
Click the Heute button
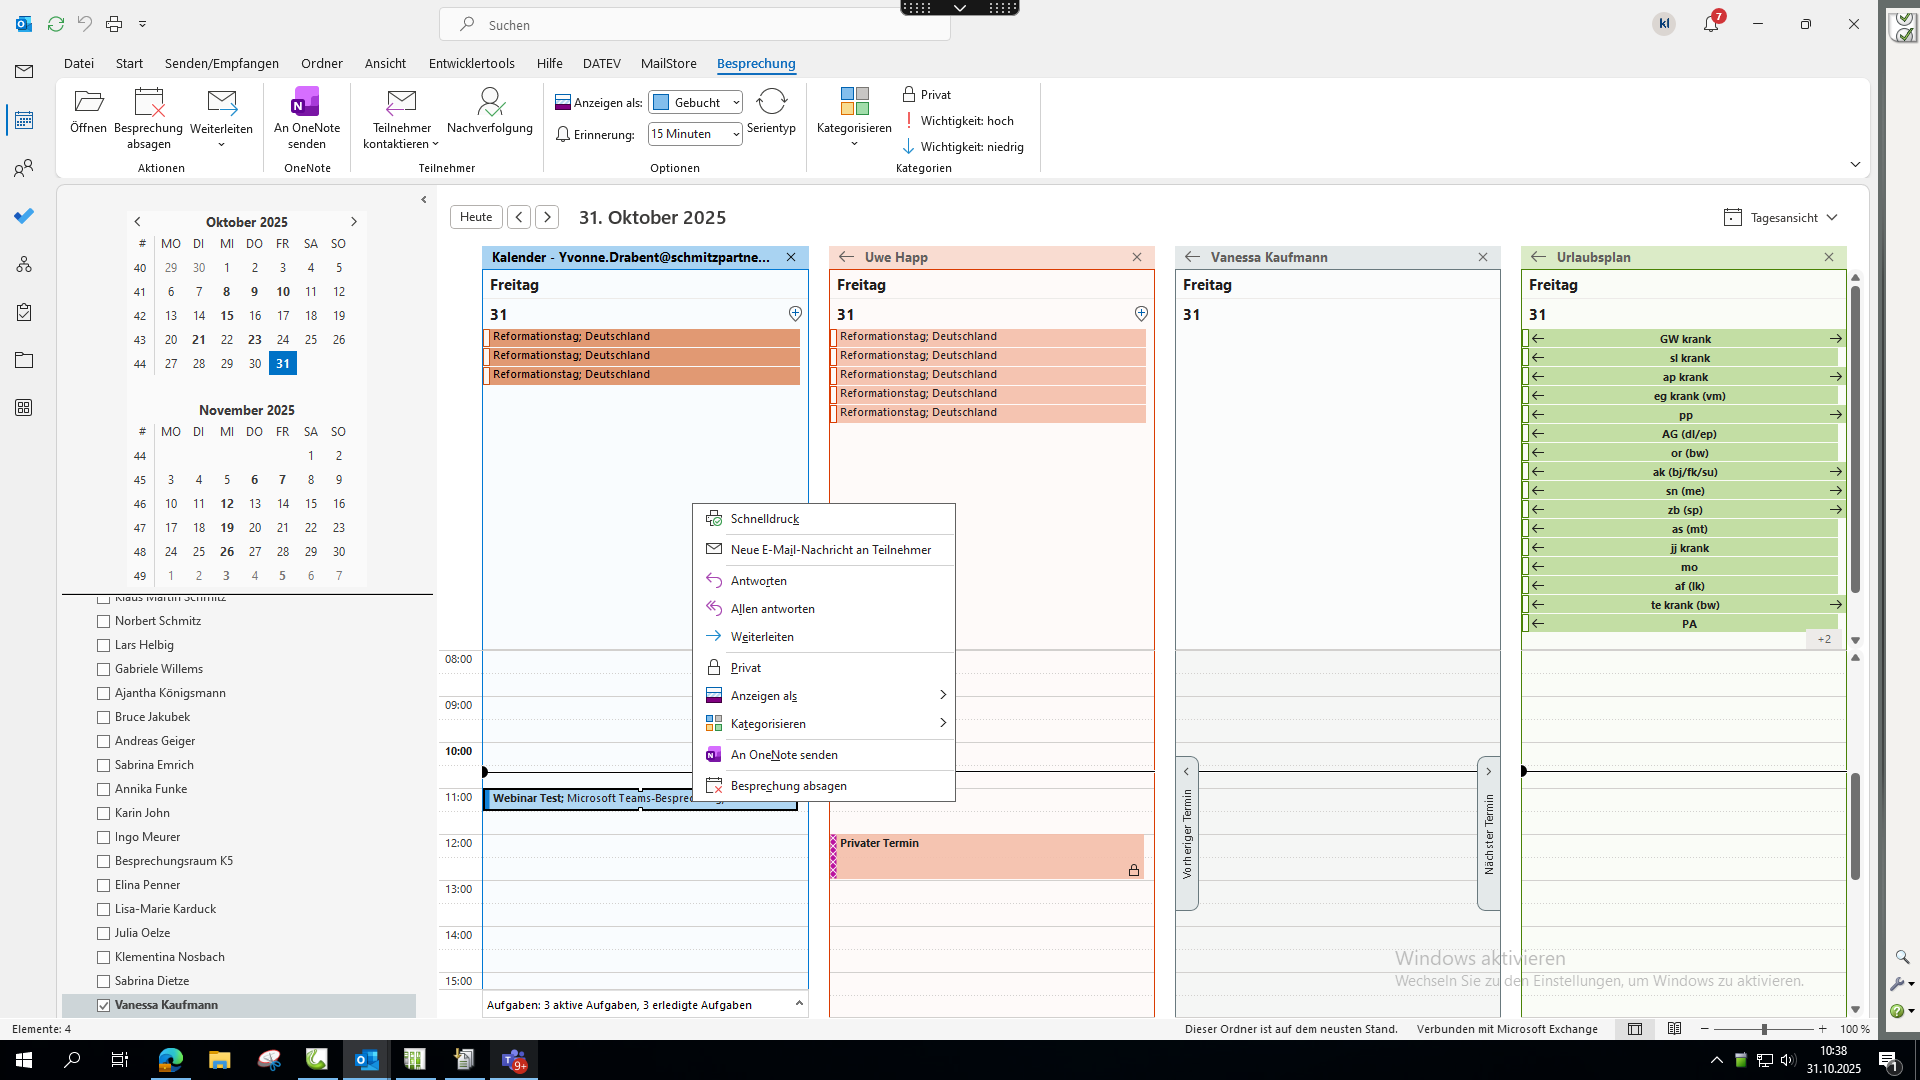pos(476,217)
